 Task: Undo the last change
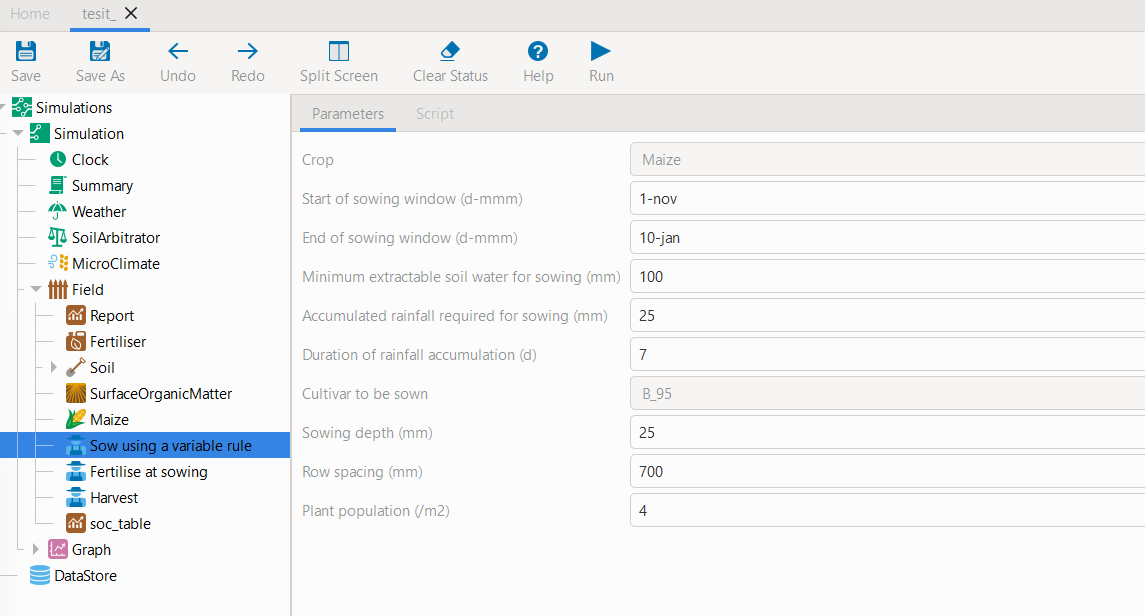pyautogui.click(x=178, y=52)
